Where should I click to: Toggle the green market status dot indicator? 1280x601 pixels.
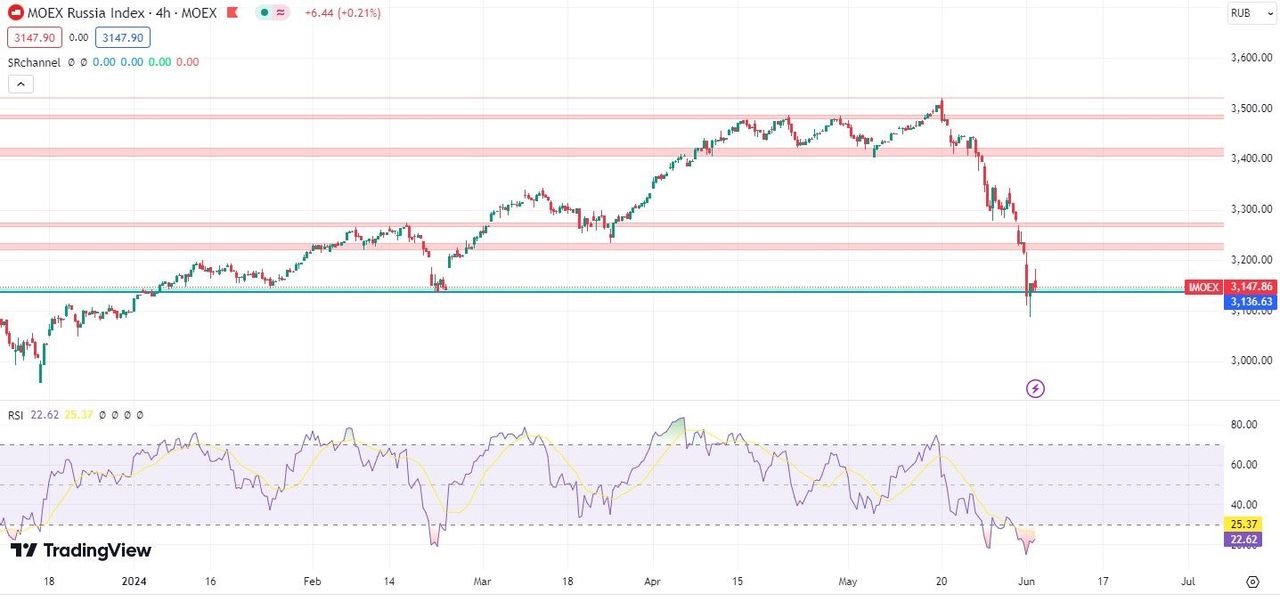(x=264, y=13)
